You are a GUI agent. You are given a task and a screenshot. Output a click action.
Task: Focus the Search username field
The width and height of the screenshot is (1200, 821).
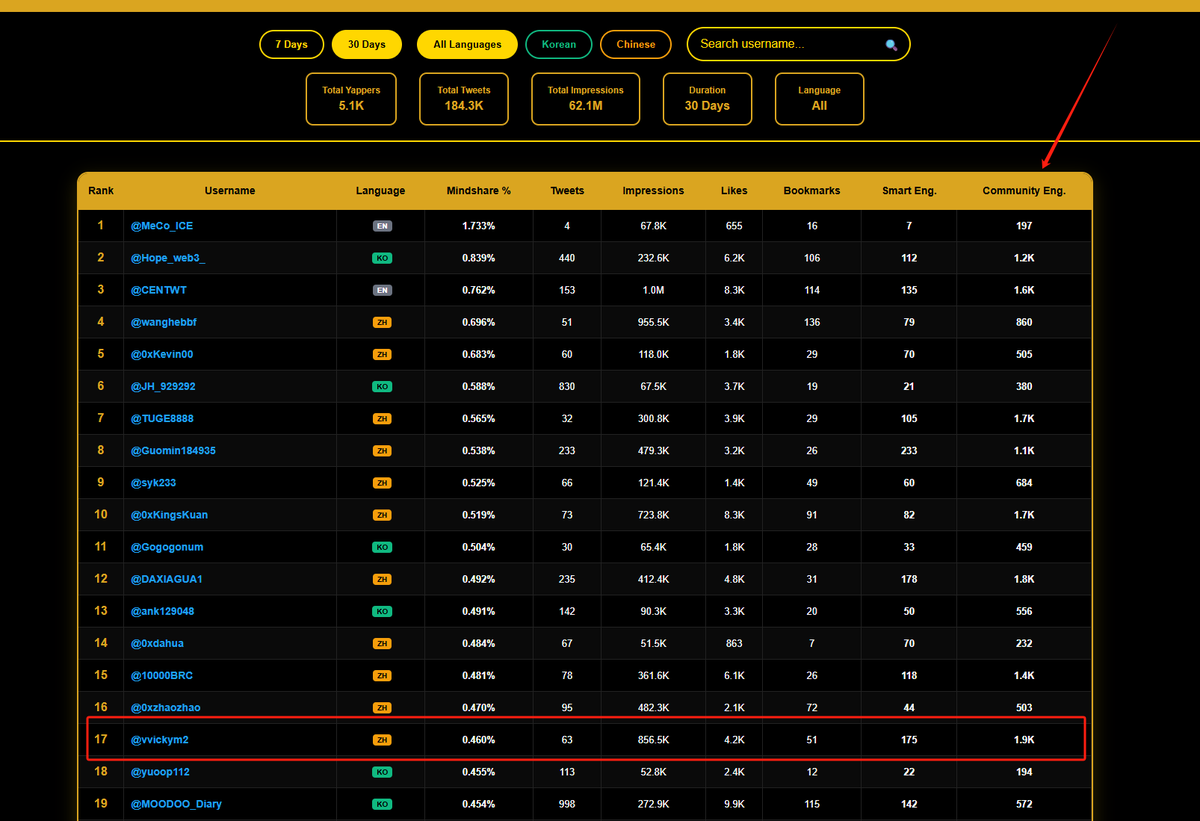pos(798,44)
